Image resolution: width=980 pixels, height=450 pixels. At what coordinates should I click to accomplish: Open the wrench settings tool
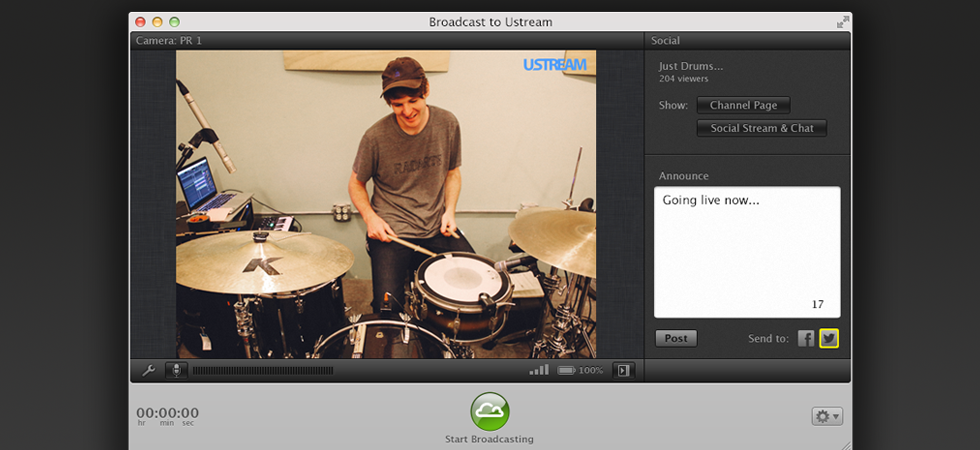point(148,370)
